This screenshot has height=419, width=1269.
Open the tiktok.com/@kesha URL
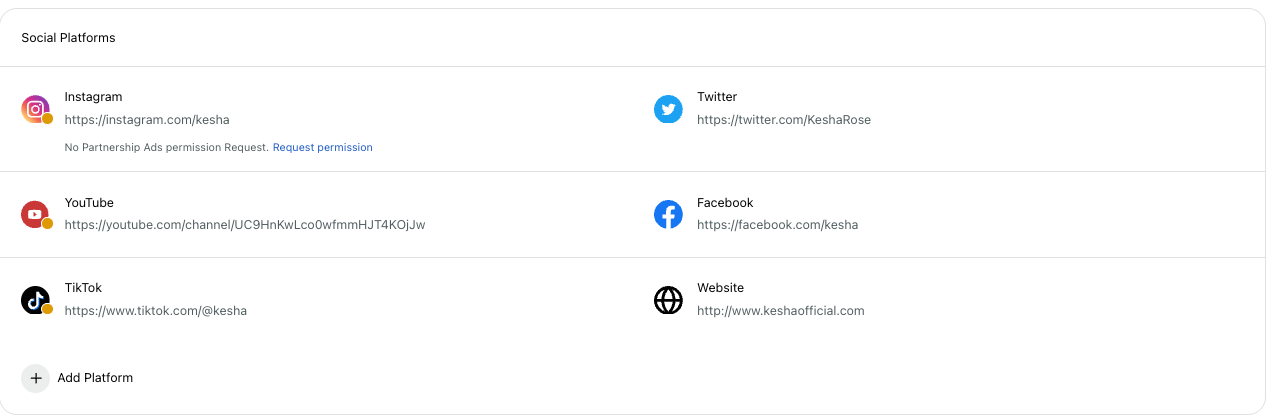156,311
